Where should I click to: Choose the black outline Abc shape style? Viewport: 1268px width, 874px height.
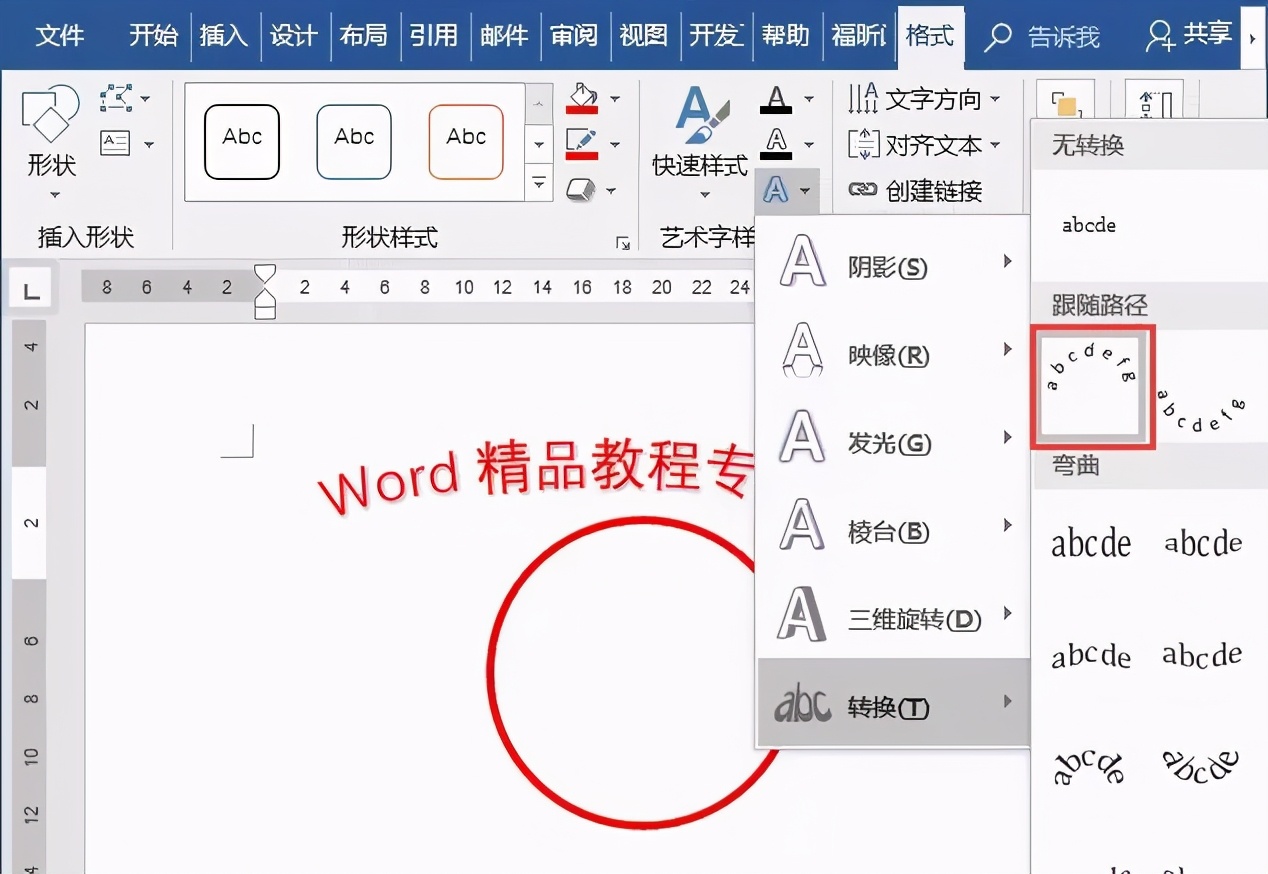coord(242,141)
